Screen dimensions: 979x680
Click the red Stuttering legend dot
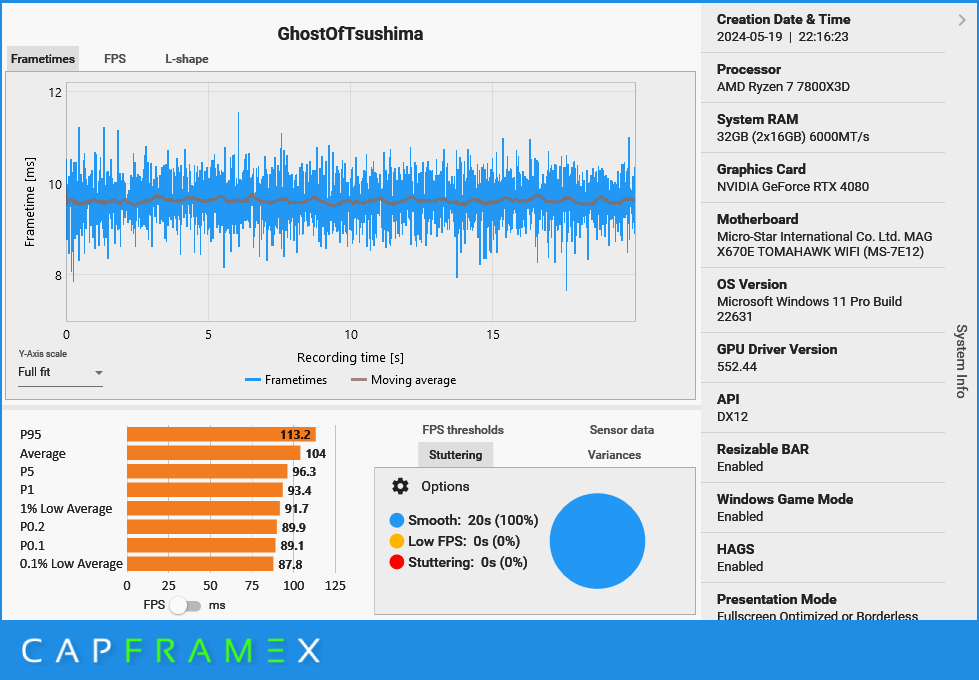coord(396,563)
